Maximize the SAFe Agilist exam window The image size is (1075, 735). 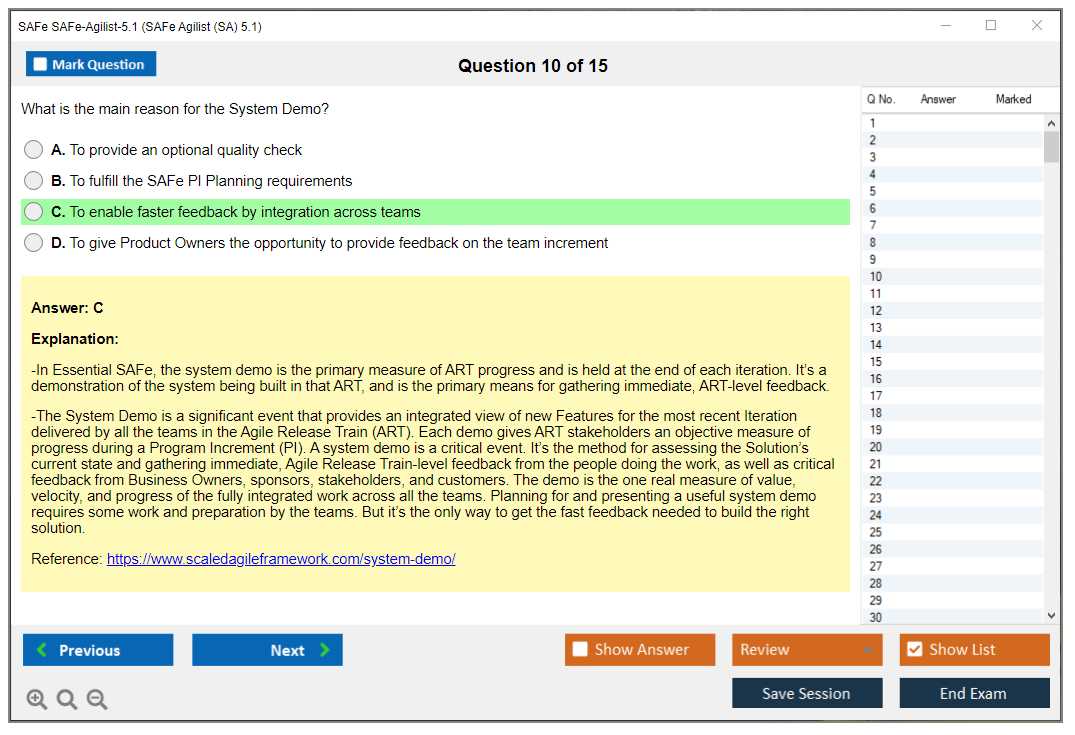pyautogui.click(x=991, y=25)
